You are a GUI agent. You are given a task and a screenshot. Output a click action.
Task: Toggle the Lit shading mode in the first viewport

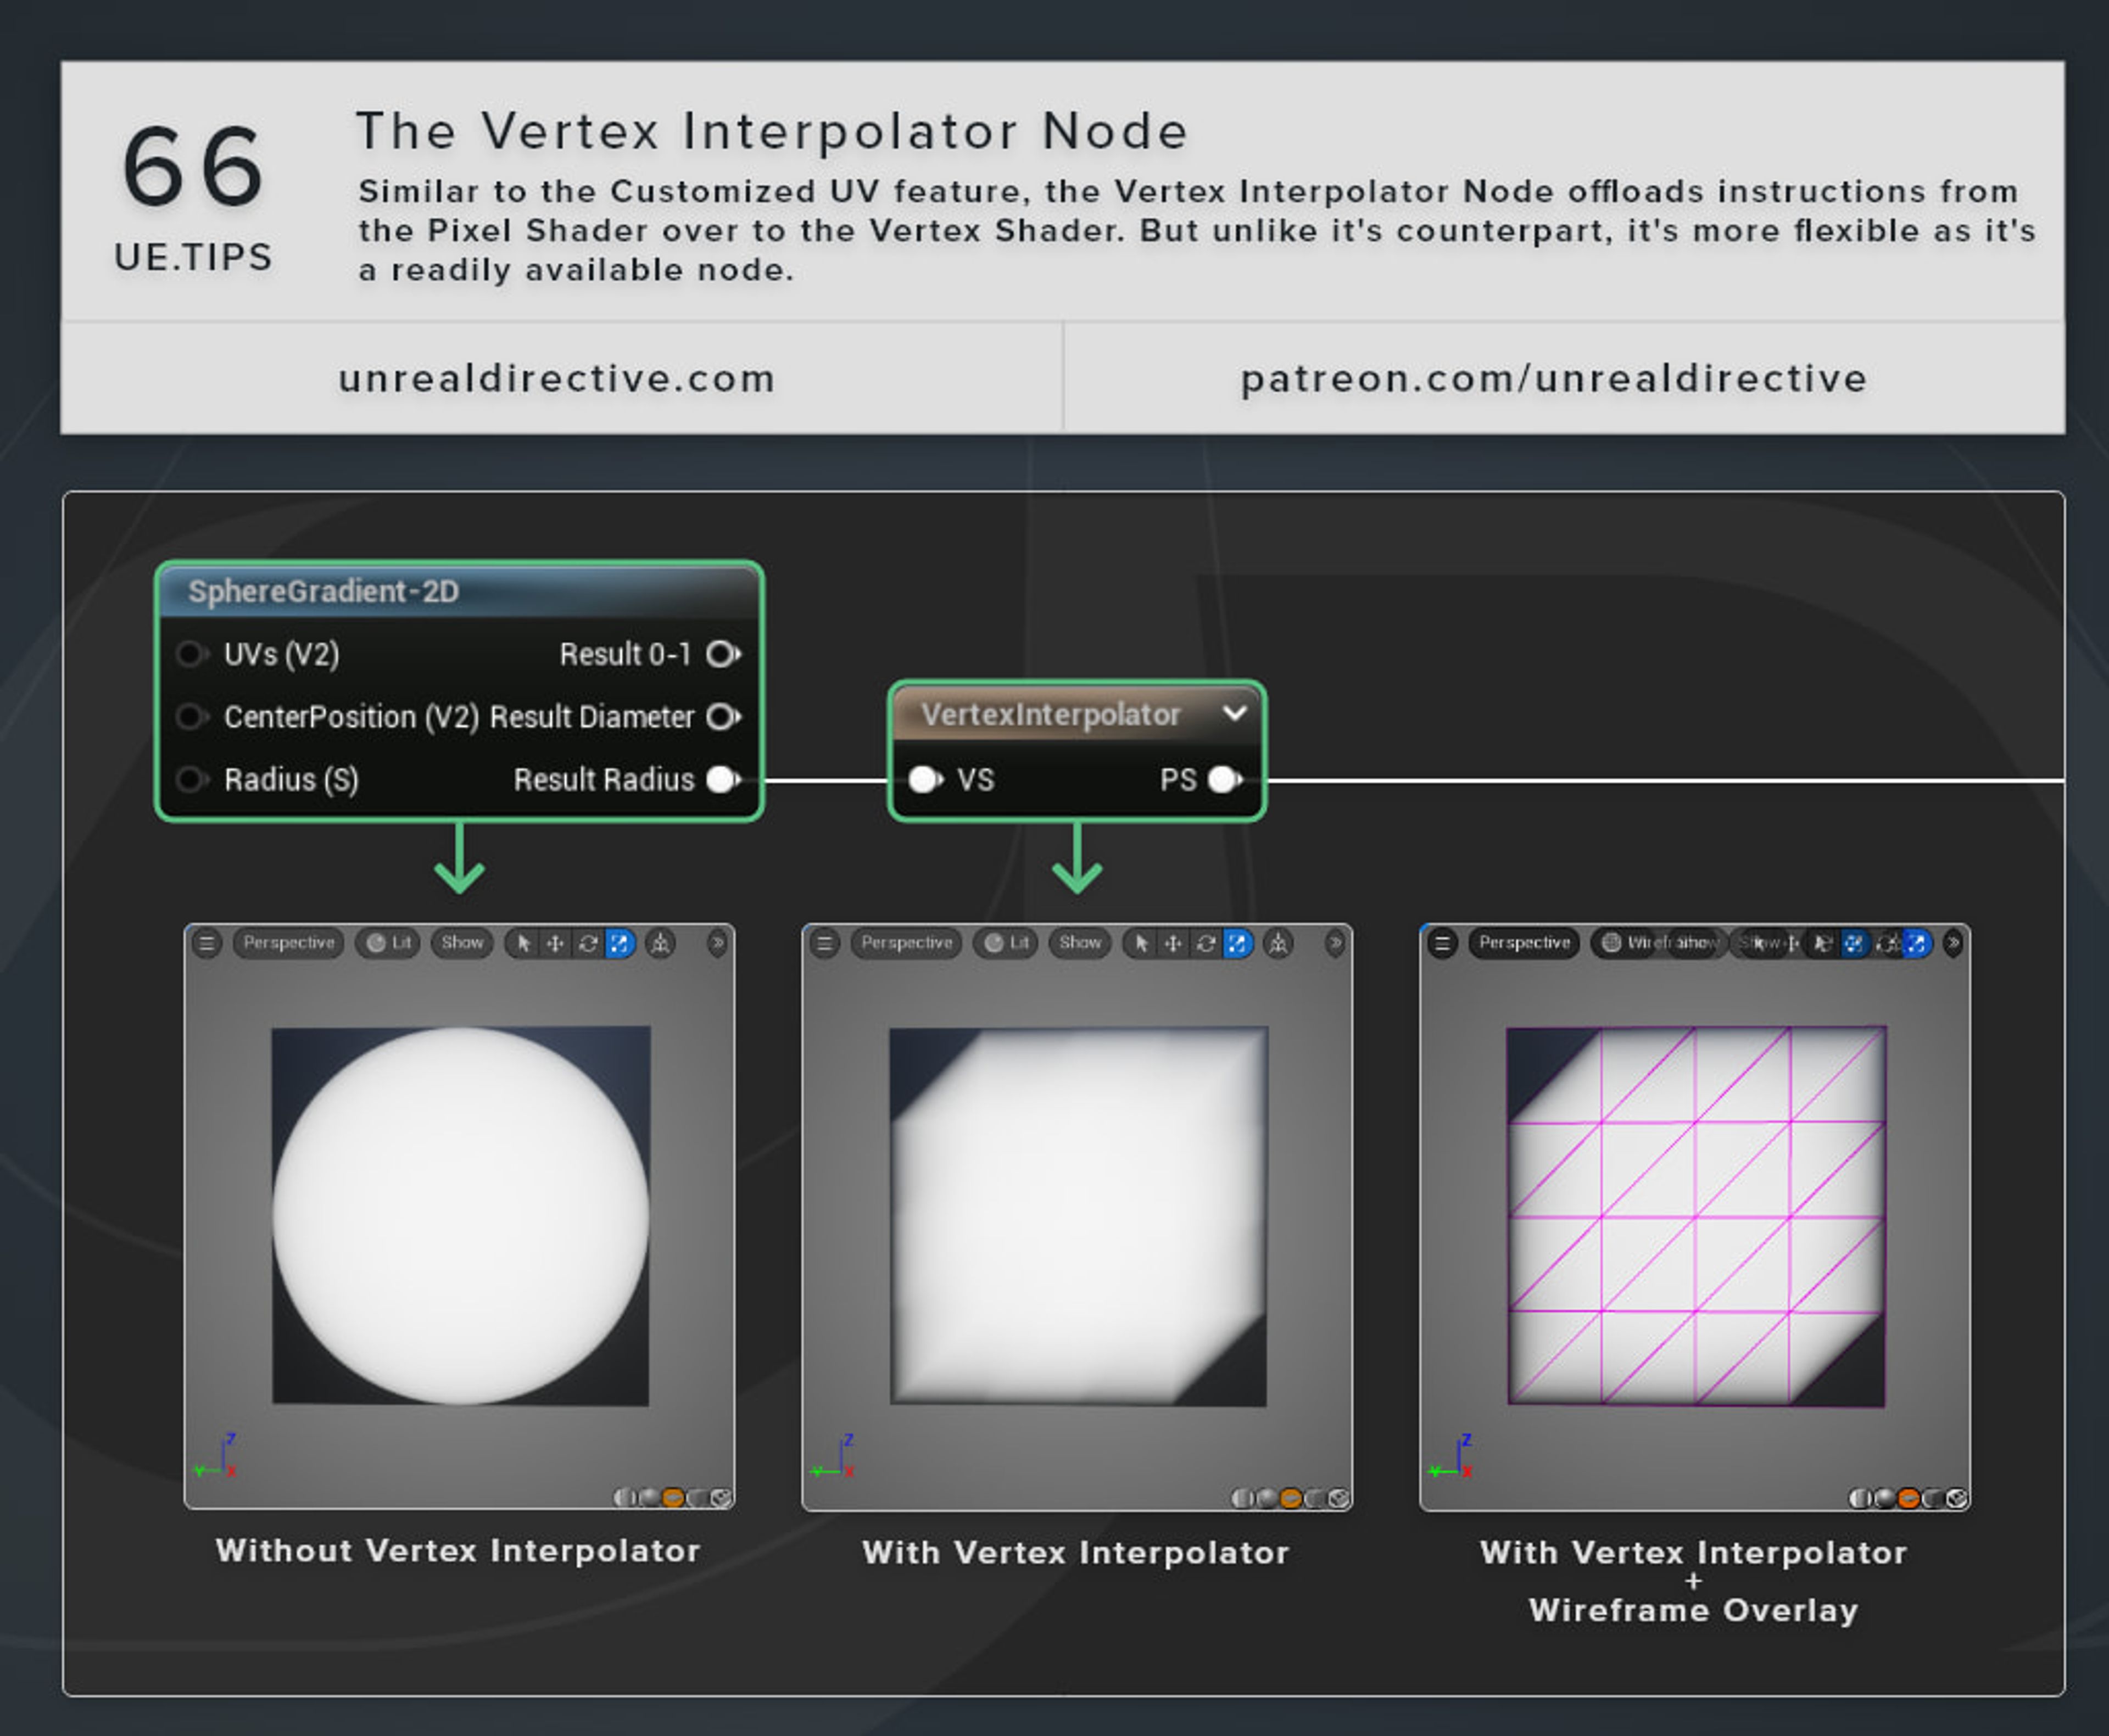pyautogui.click(x=390, y=943)
